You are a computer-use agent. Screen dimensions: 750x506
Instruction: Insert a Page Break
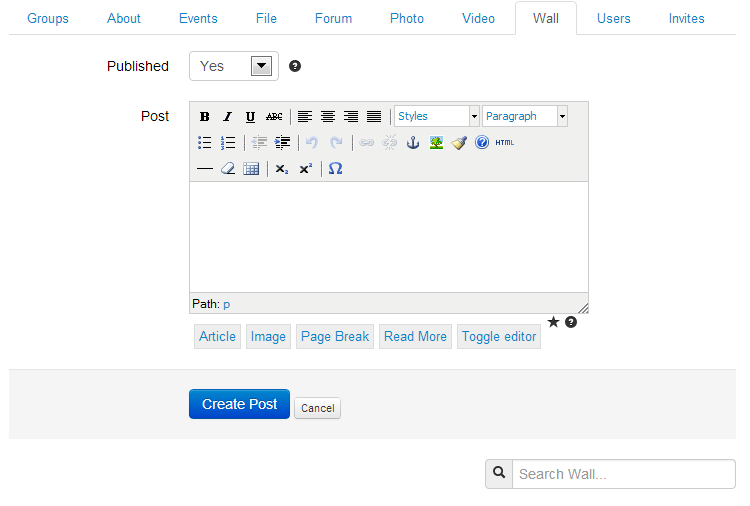[x=335, y=336]
